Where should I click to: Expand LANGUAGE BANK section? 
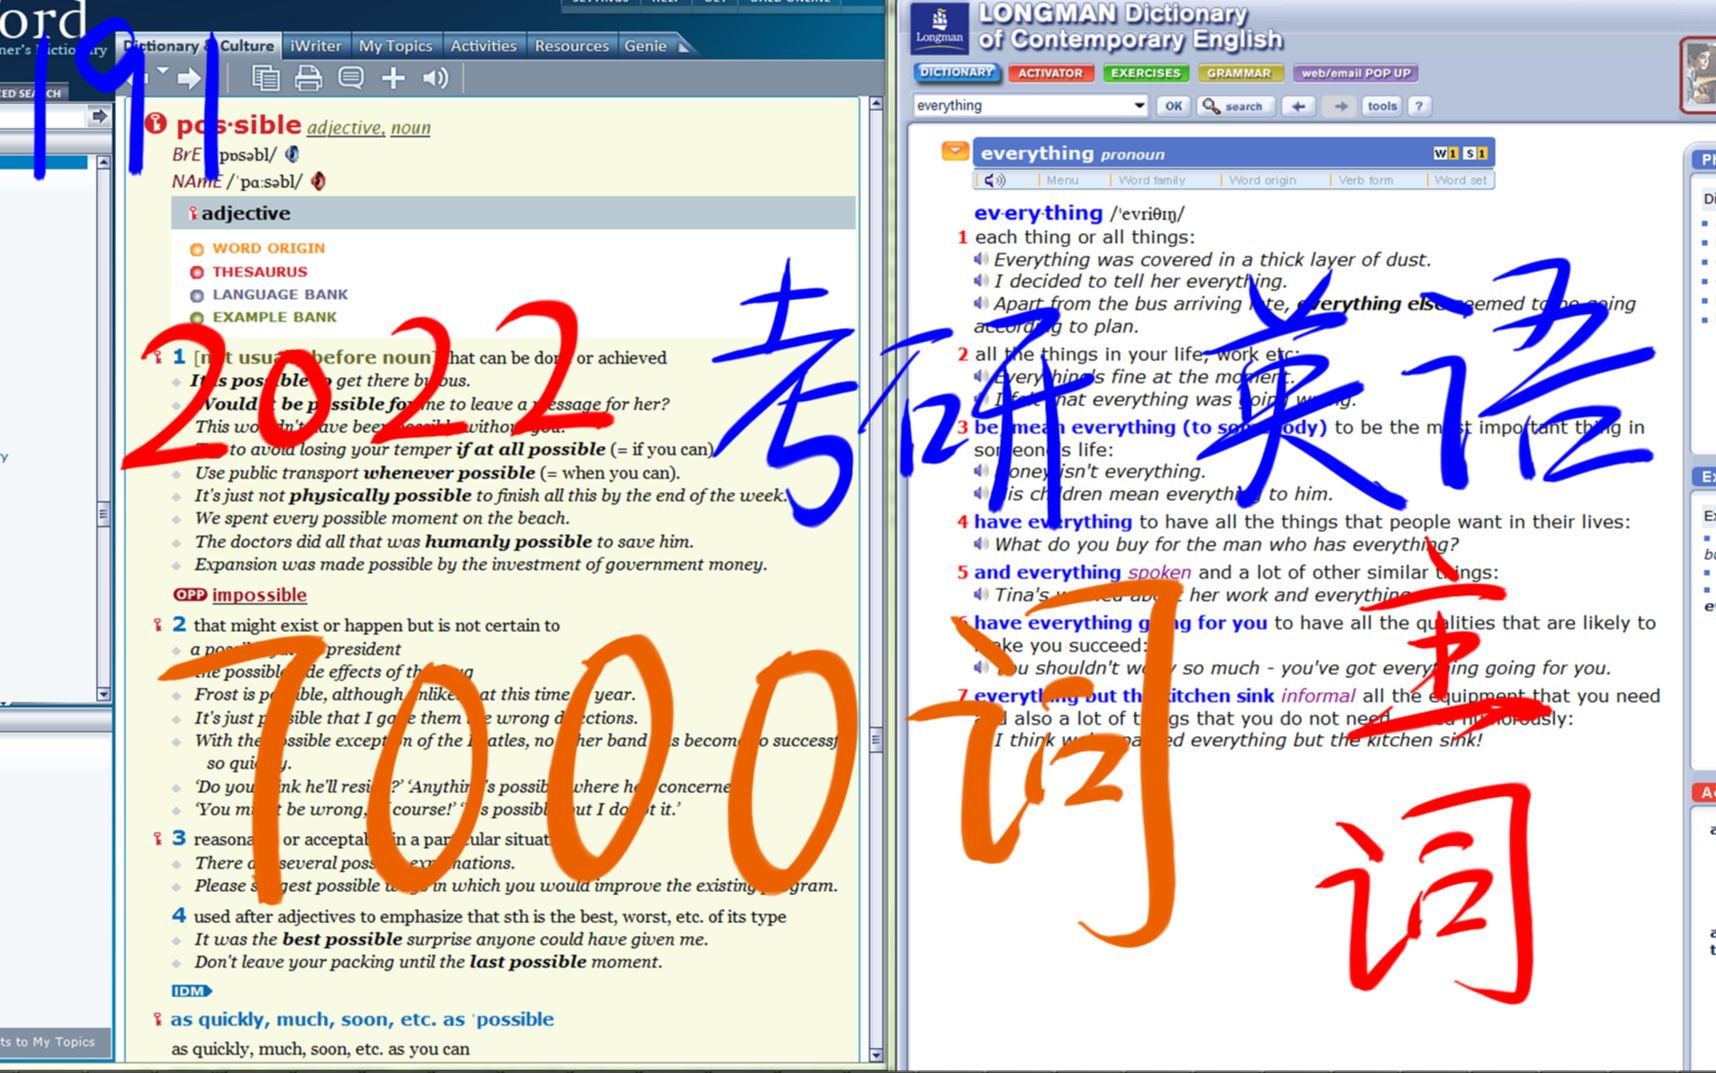[269, 294]
